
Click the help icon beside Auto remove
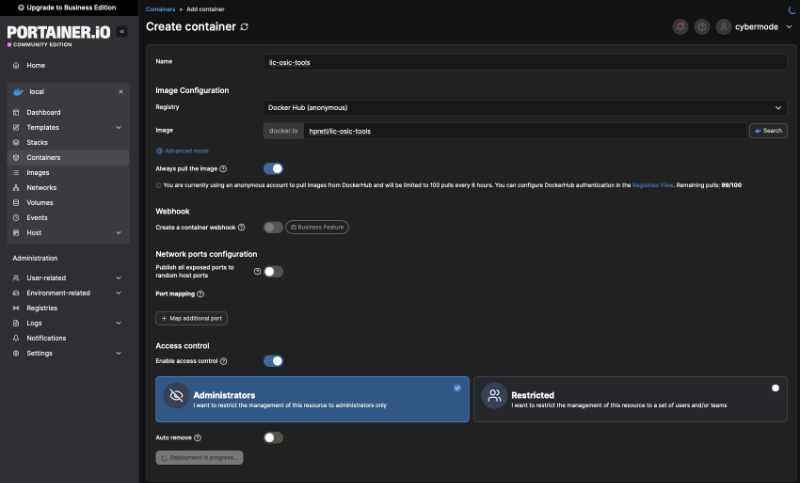[x=198, y=438]
